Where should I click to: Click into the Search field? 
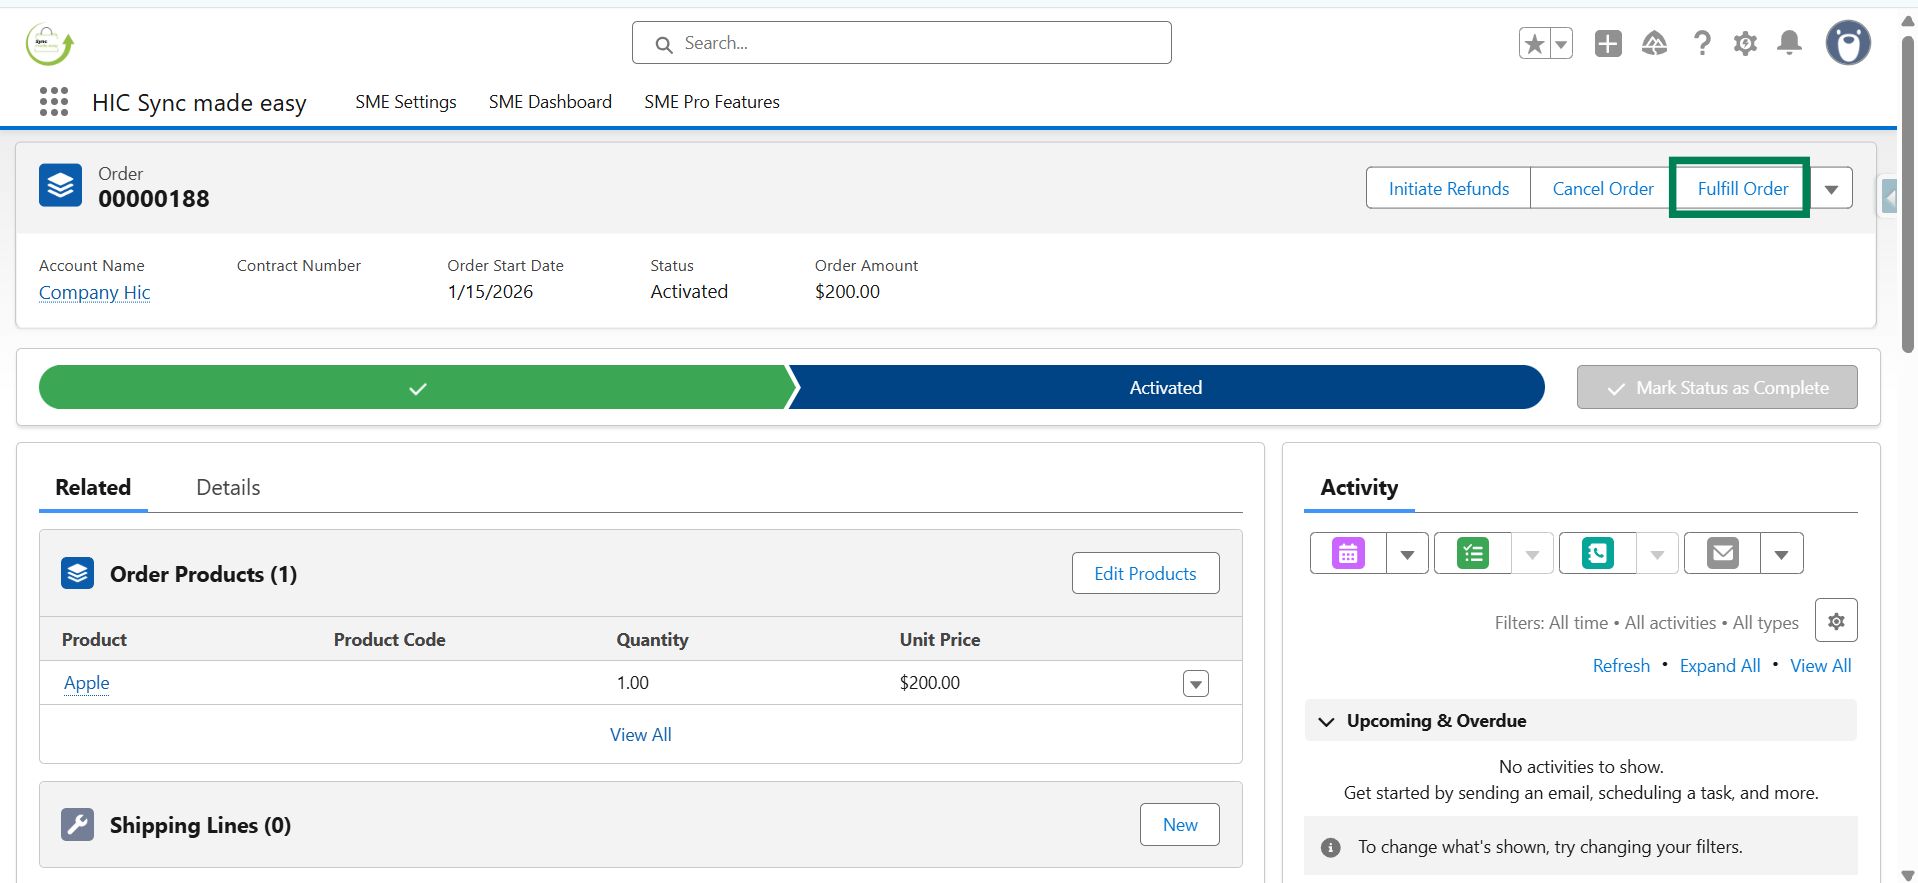point(902,43)
